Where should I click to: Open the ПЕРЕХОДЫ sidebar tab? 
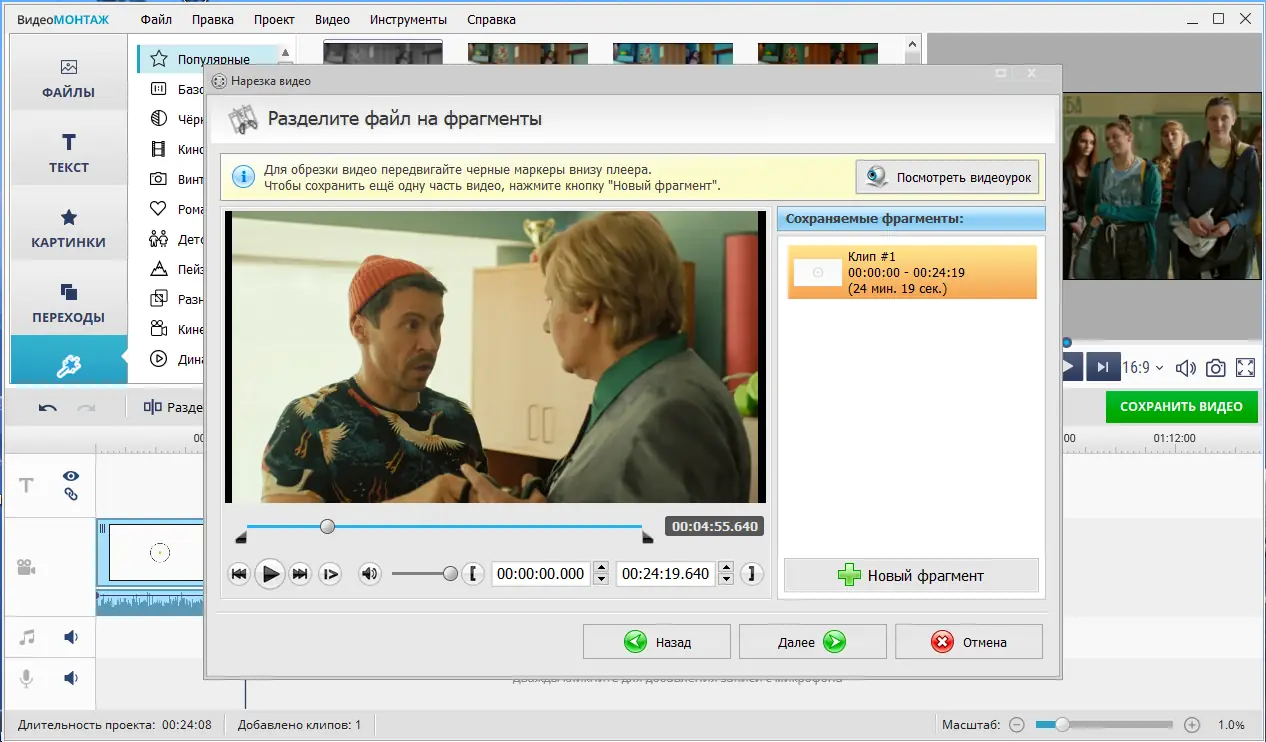[x=69, y=304]
